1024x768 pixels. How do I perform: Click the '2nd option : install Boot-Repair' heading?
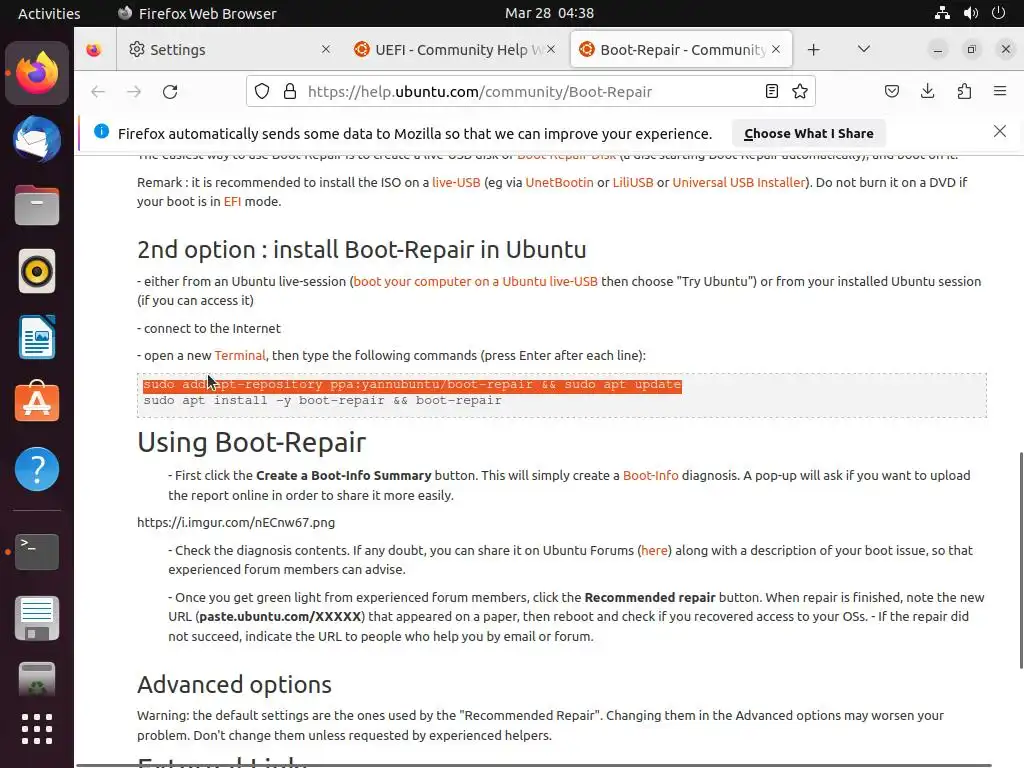pyautogui.click(x=362, y=249)
